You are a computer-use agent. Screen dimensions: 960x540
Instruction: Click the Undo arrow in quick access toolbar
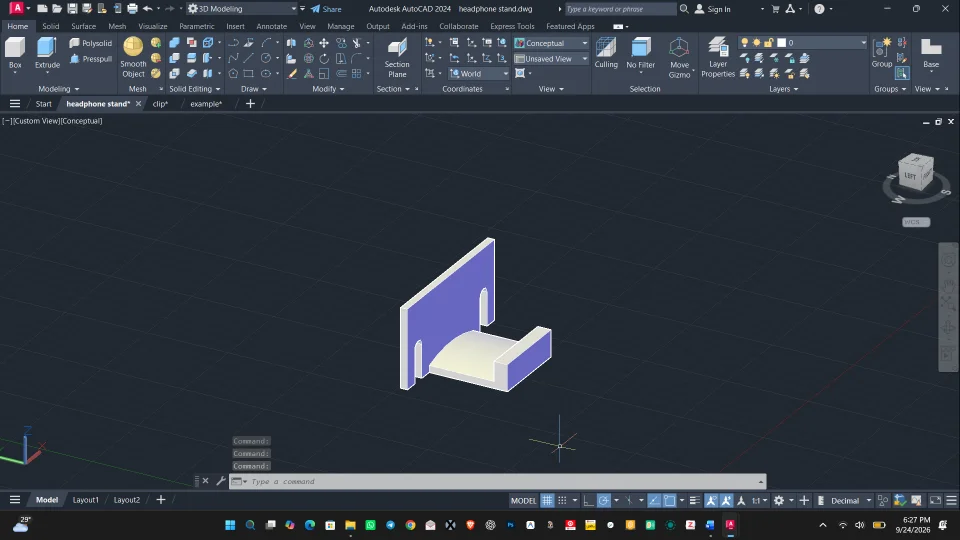click(148, 9)
